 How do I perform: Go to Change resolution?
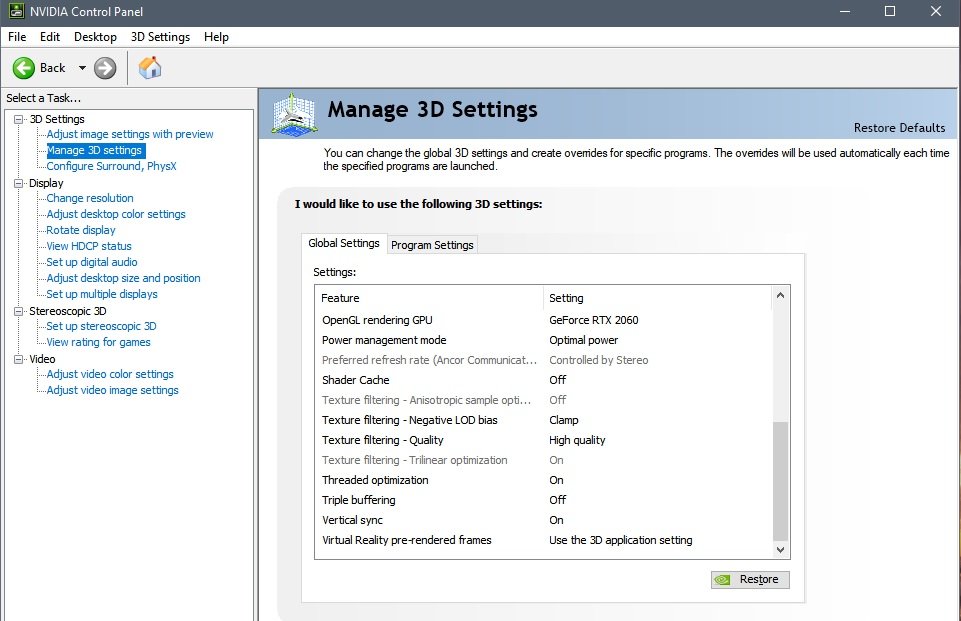pos(90,198)
